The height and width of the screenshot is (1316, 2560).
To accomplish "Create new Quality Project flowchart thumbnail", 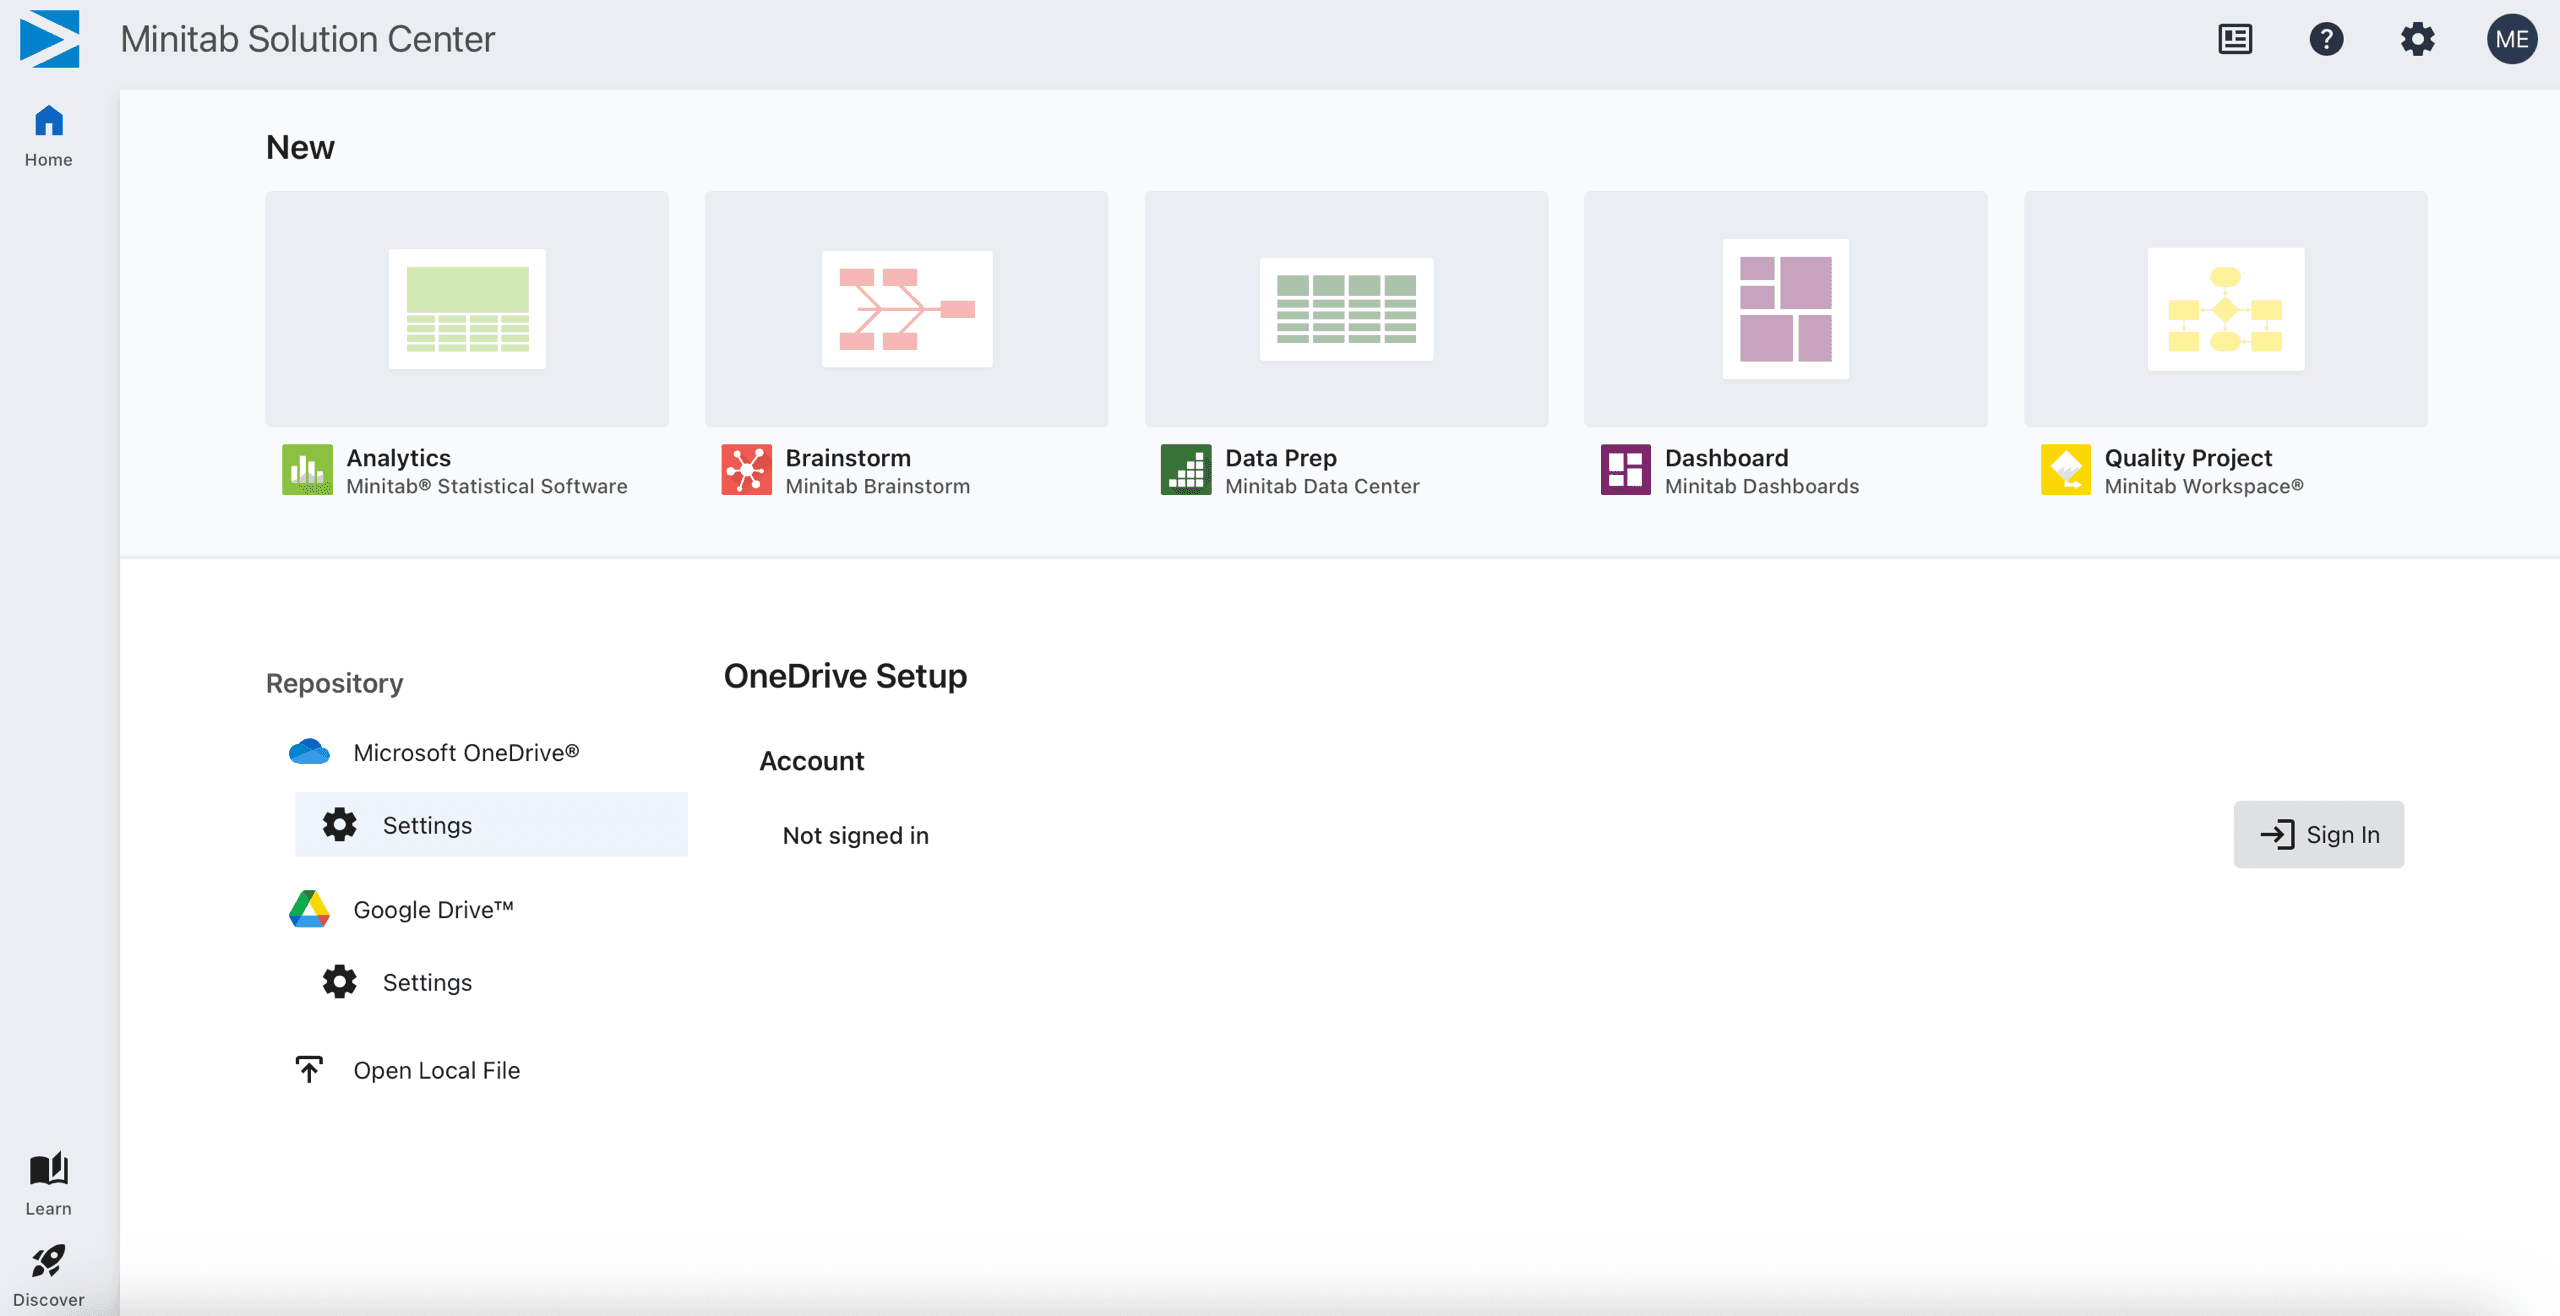I will [x=2225, y=309].
